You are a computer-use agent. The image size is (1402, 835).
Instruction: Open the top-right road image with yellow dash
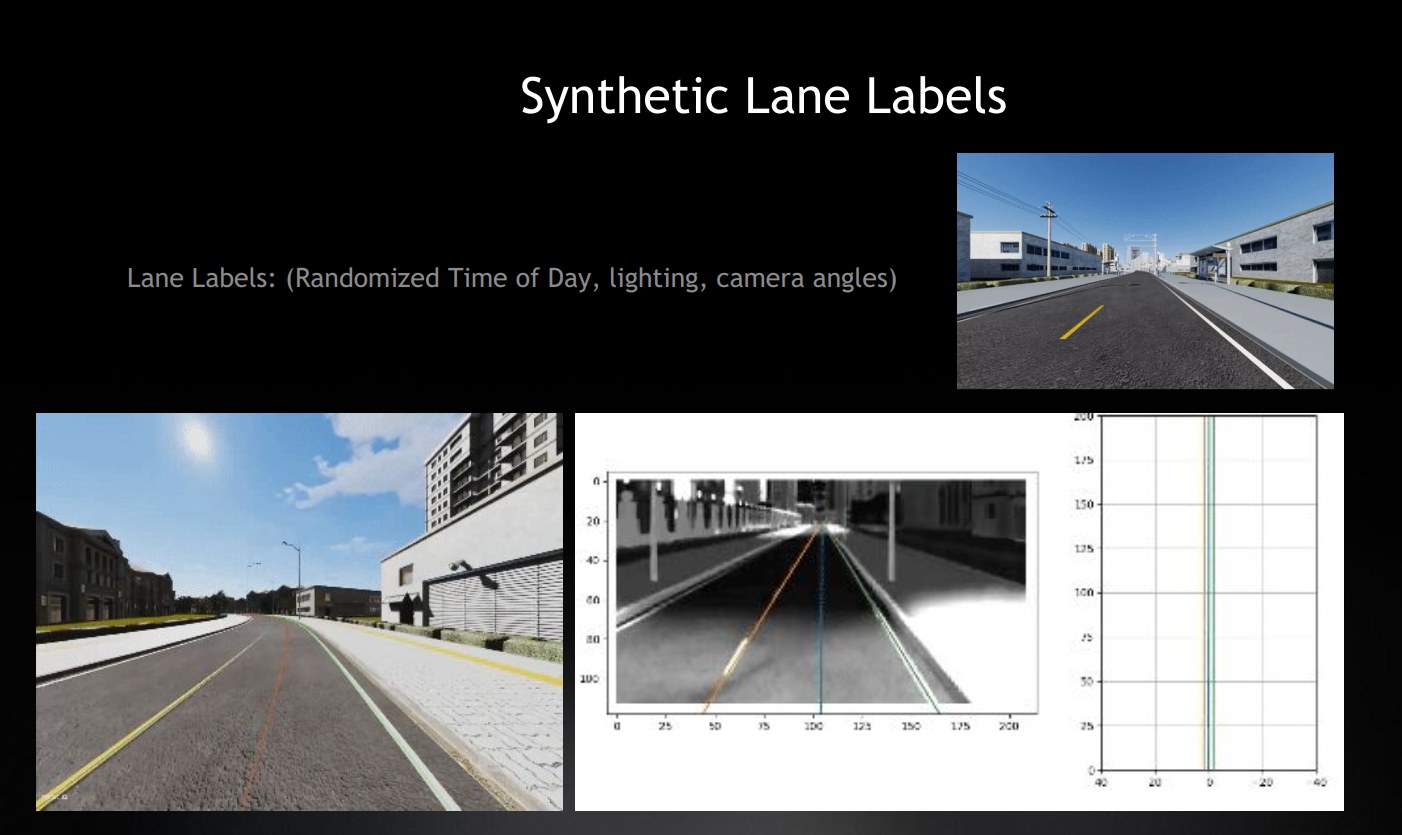pos(1145,271)
